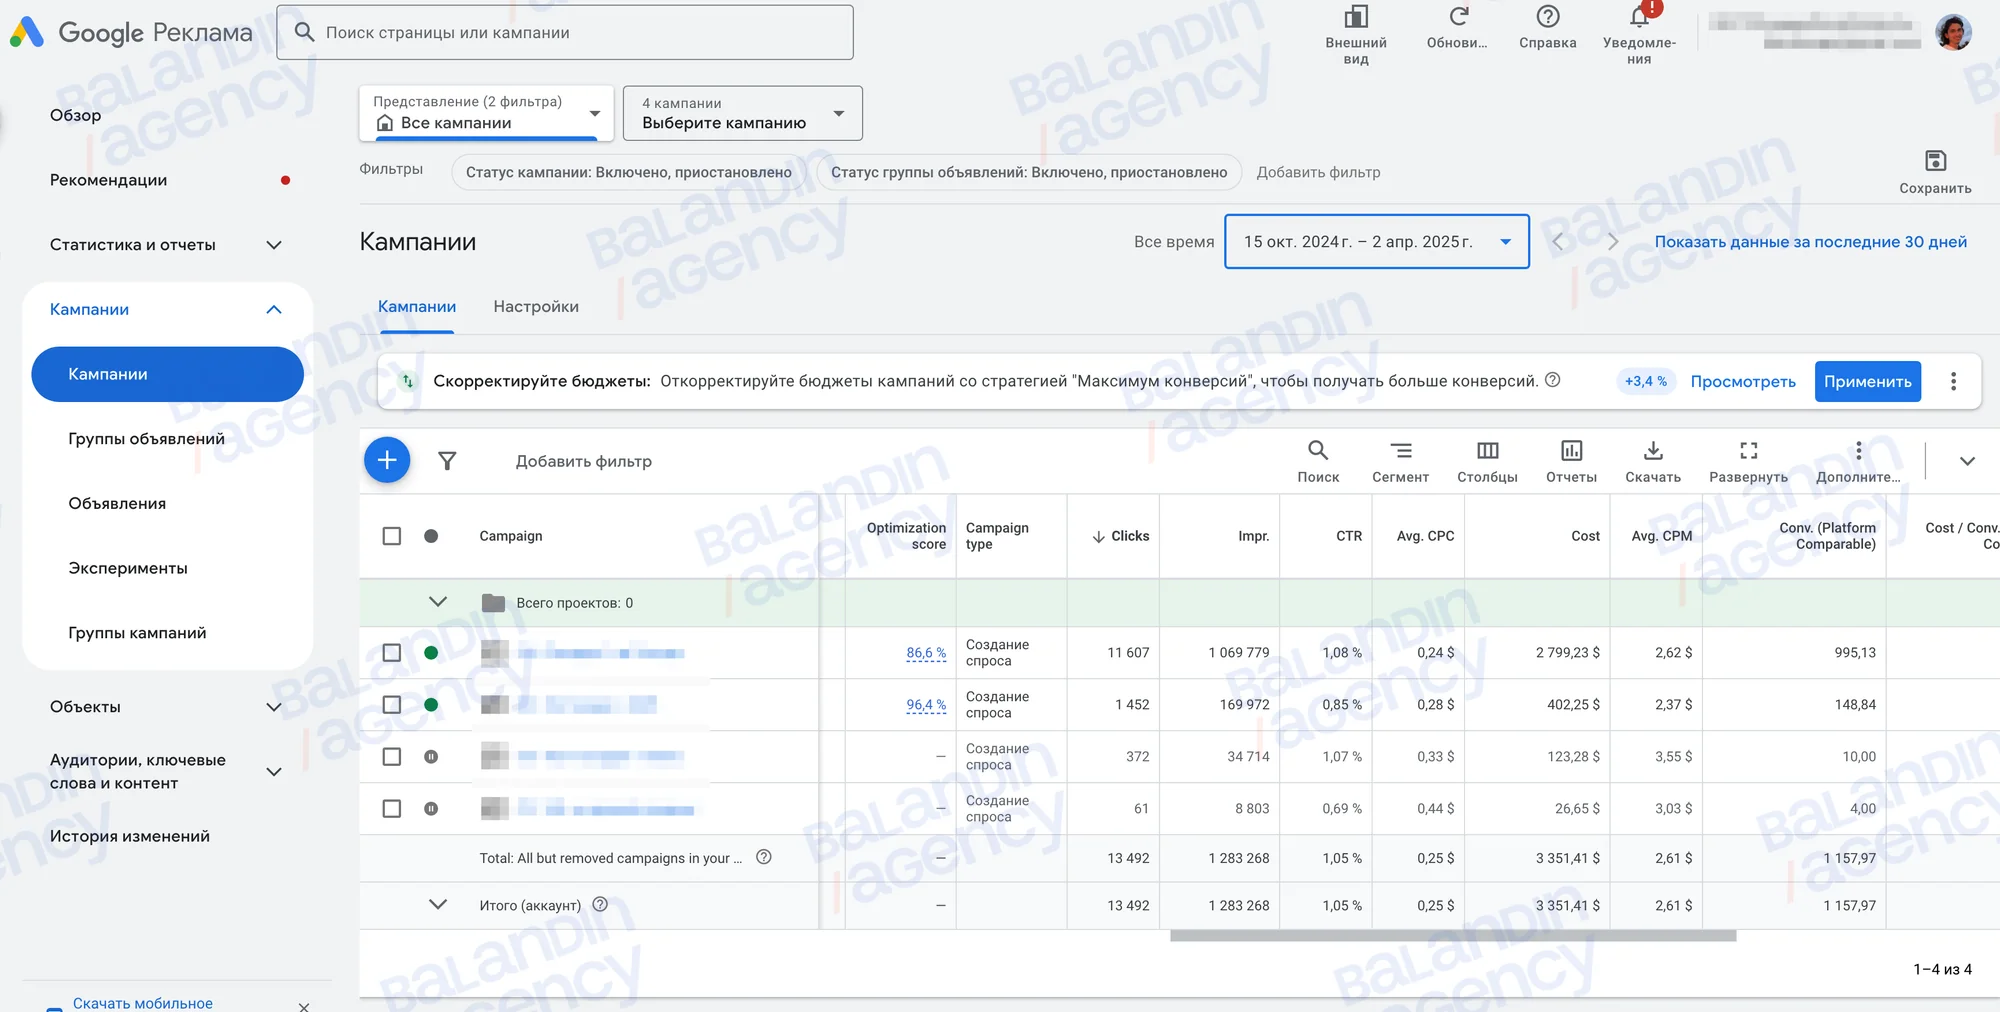Open the Столбцы columns icon
Screen dimensions: 2000x1012
(x=1487, y=451)
